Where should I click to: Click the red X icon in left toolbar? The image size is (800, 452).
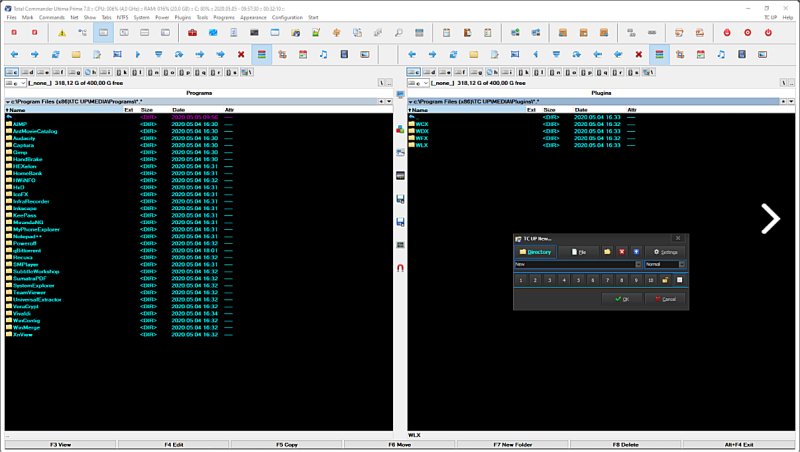(241, 54)
